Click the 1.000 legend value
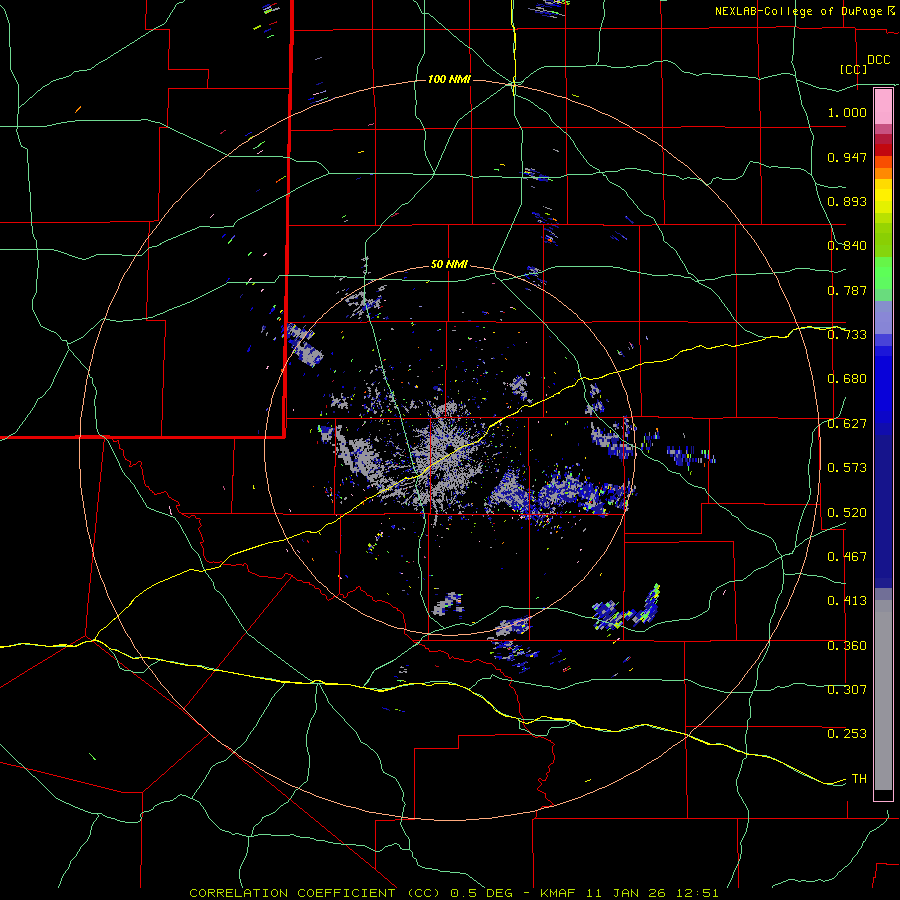 point(847,112)
